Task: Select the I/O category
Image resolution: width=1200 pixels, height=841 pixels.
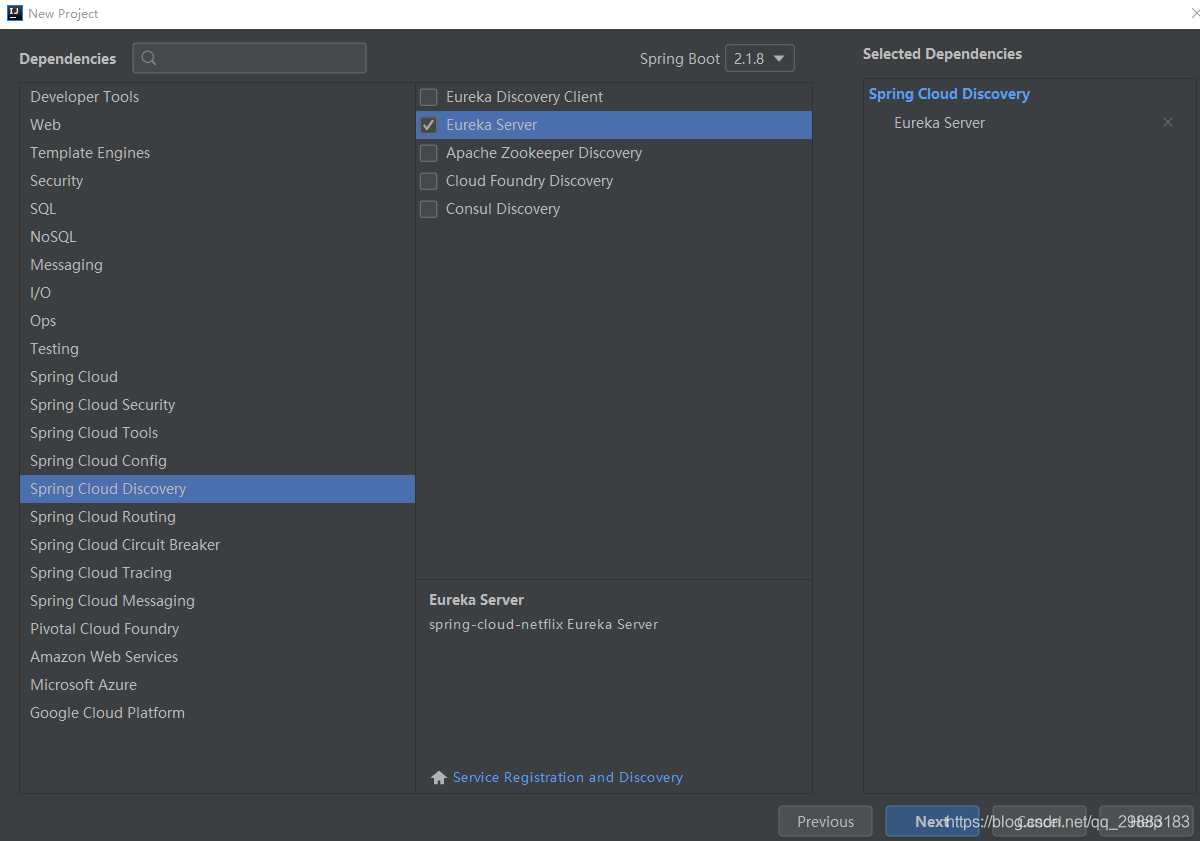Action: pos(217,293)
